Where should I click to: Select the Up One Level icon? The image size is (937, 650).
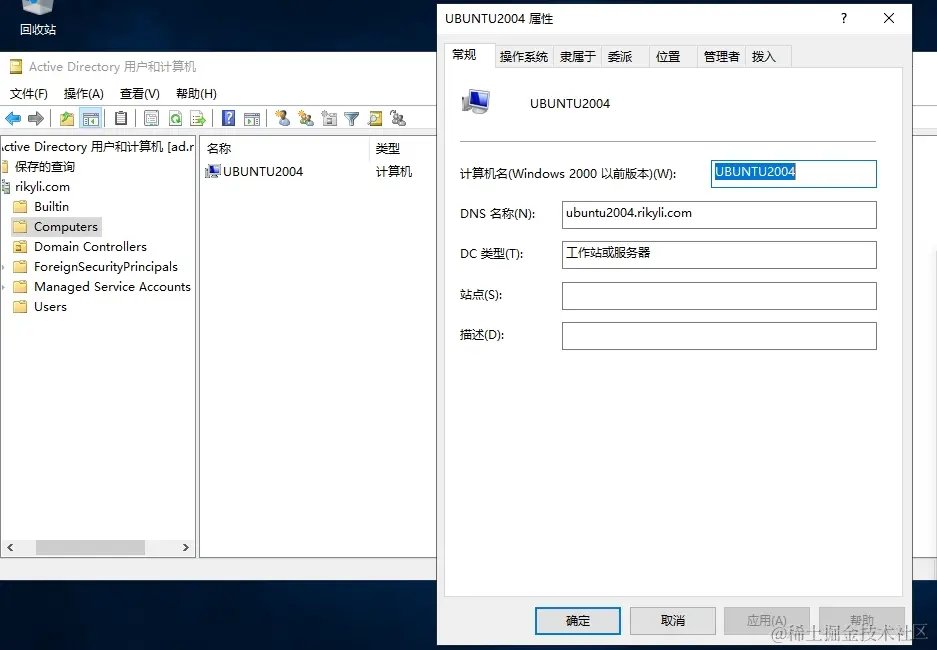[66, 117]
